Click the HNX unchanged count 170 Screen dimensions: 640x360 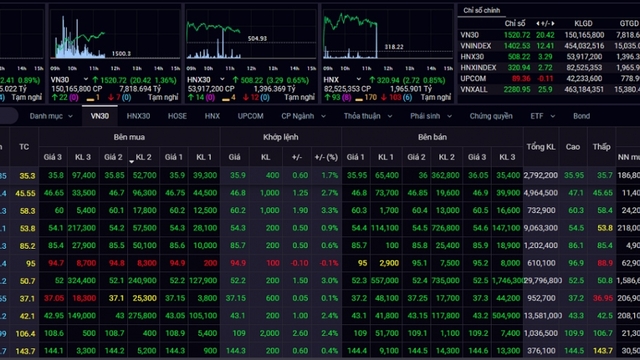pyautogui.click(x=366, y=98)
